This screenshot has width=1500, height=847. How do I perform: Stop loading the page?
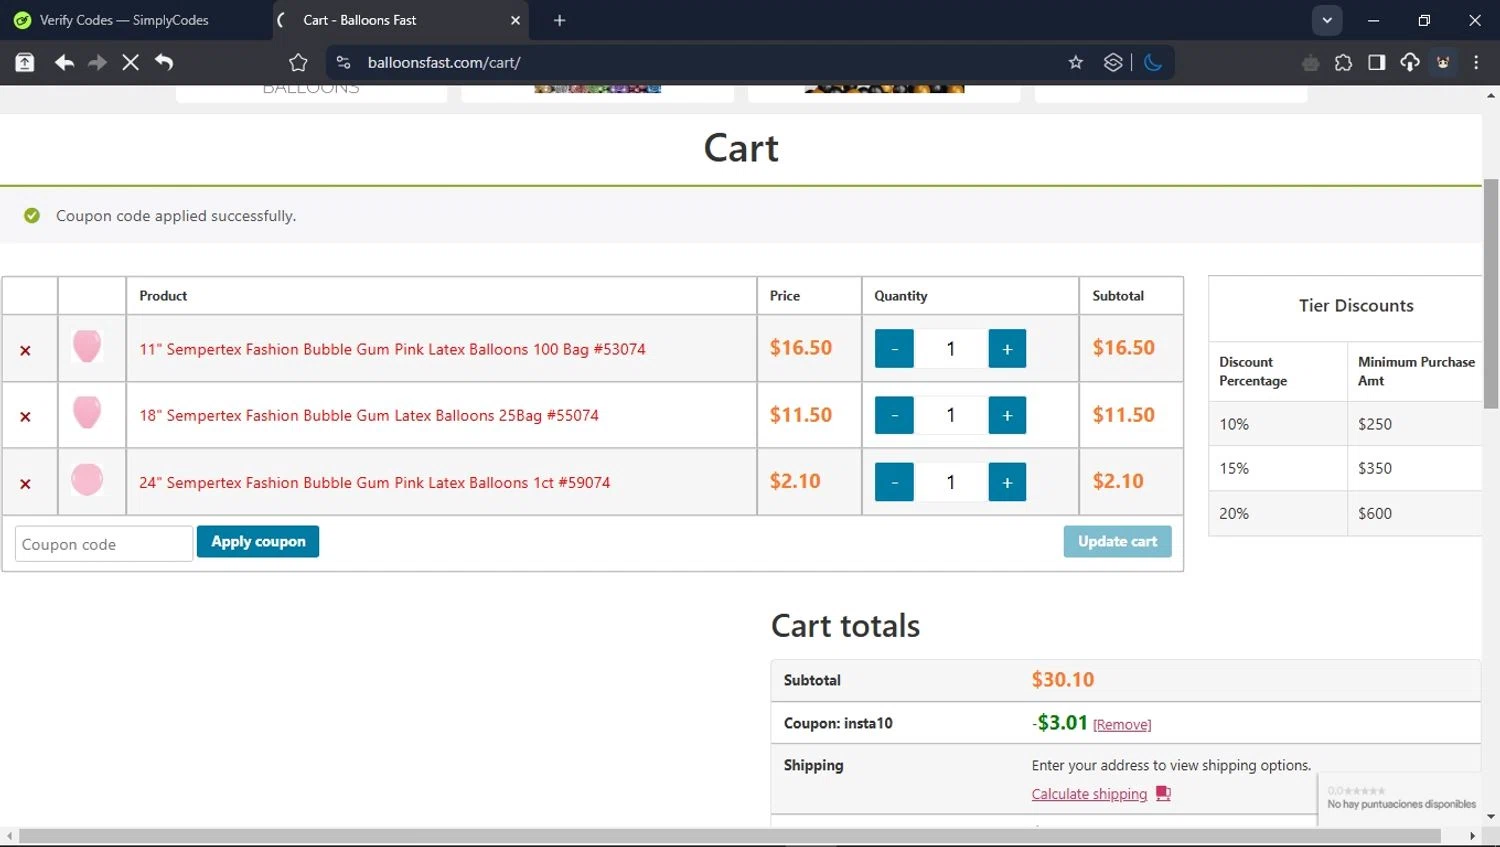point(130,62)
